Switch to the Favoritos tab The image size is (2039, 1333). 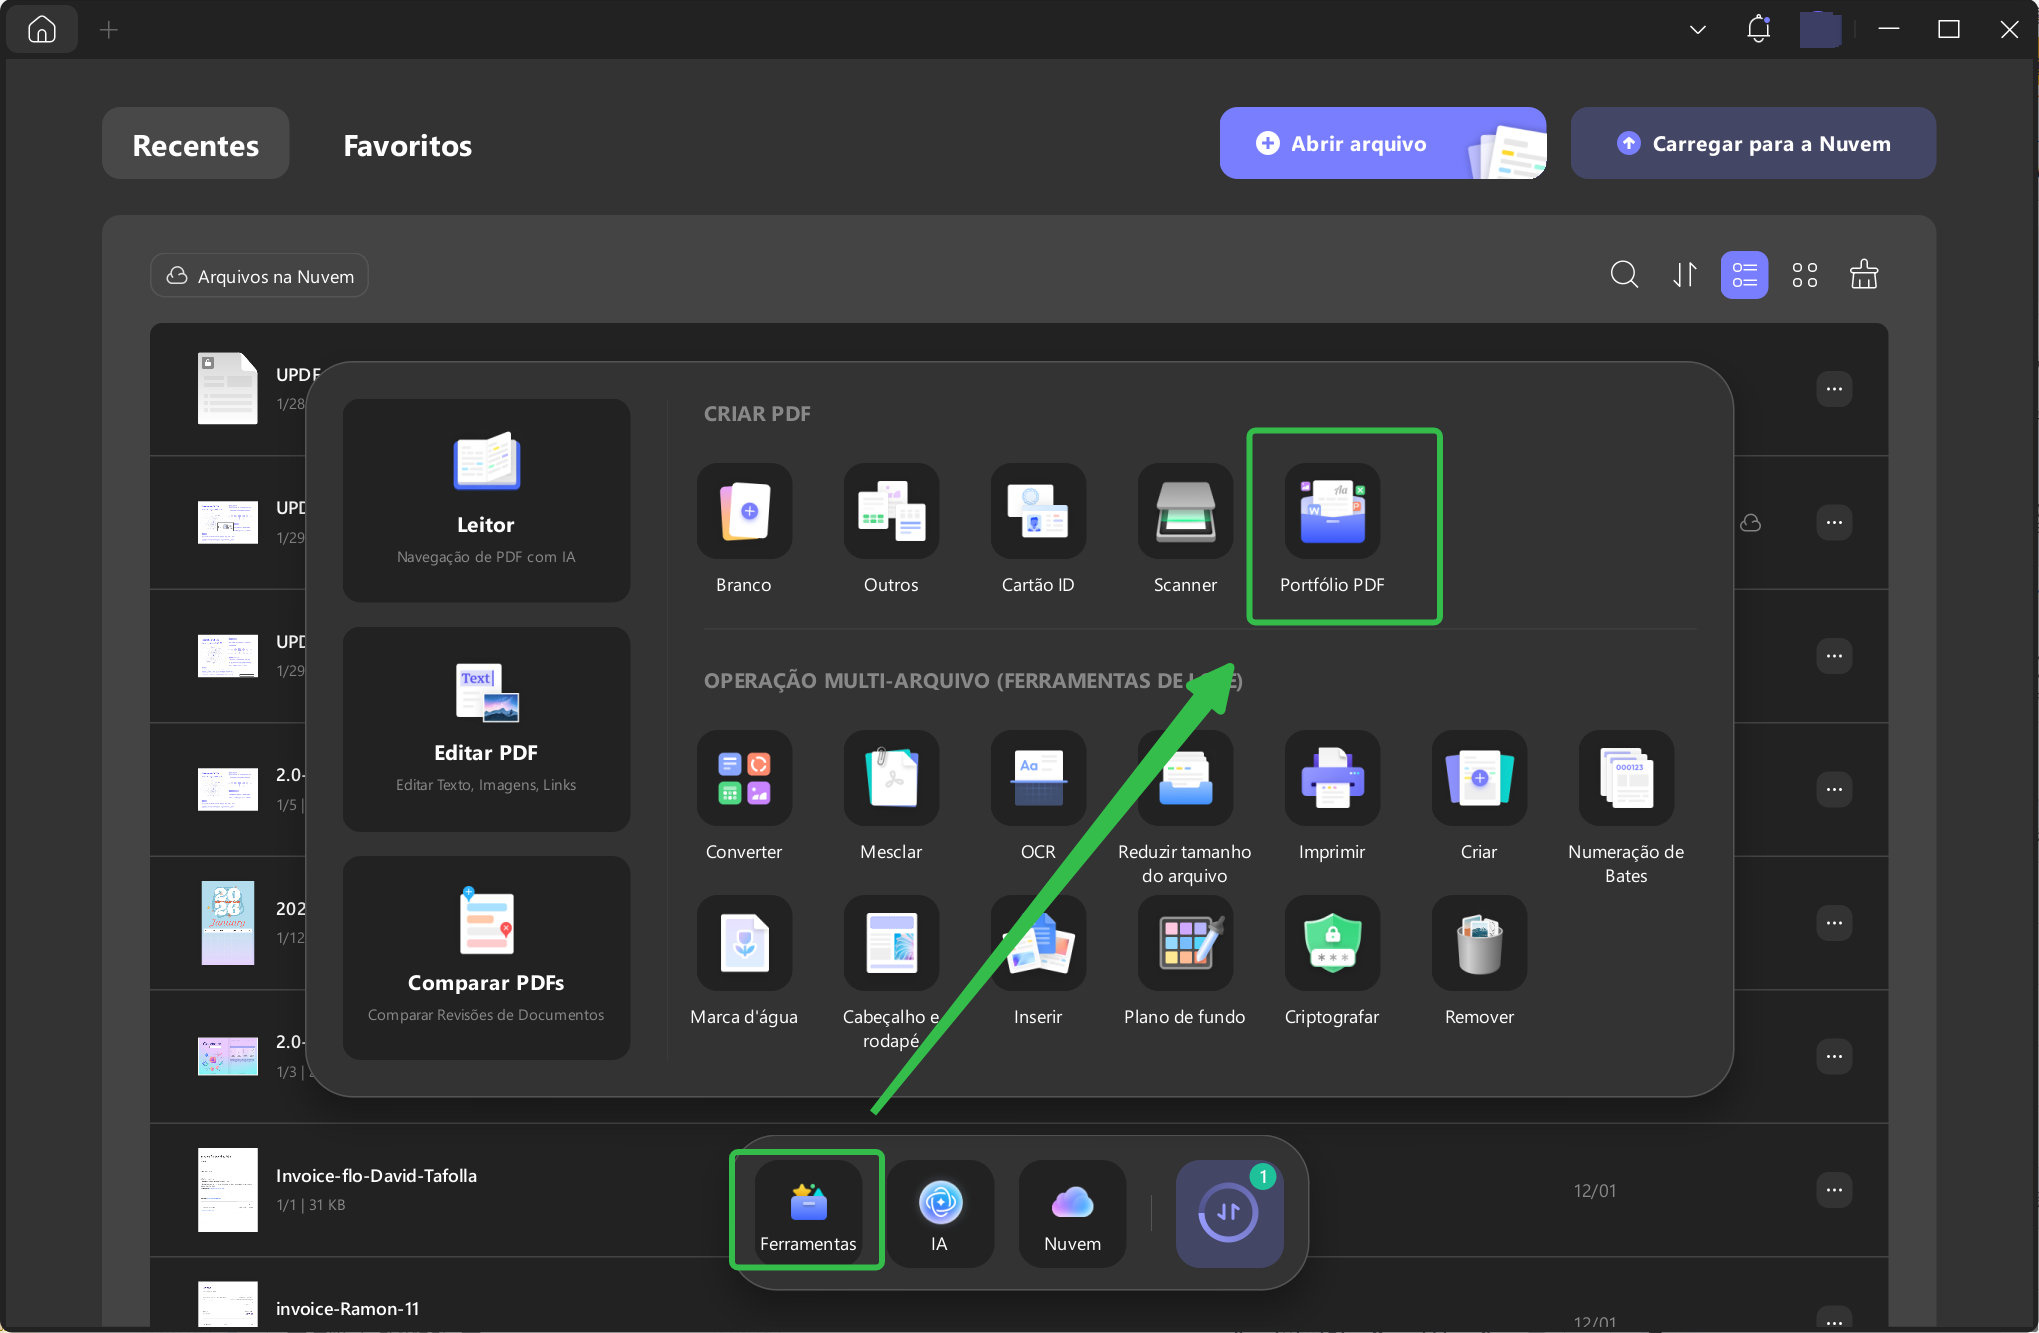pos(407,145)
